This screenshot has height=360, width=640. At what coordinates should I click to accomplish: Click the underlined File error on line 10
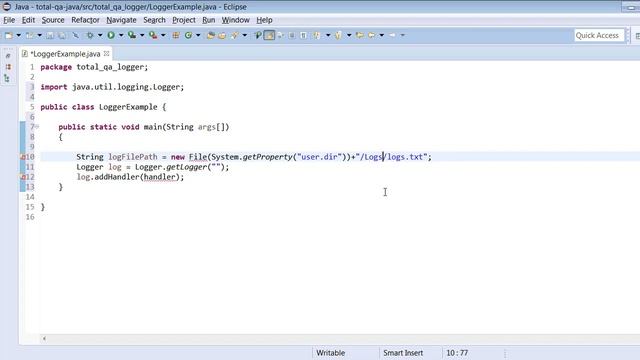[198, 157]
